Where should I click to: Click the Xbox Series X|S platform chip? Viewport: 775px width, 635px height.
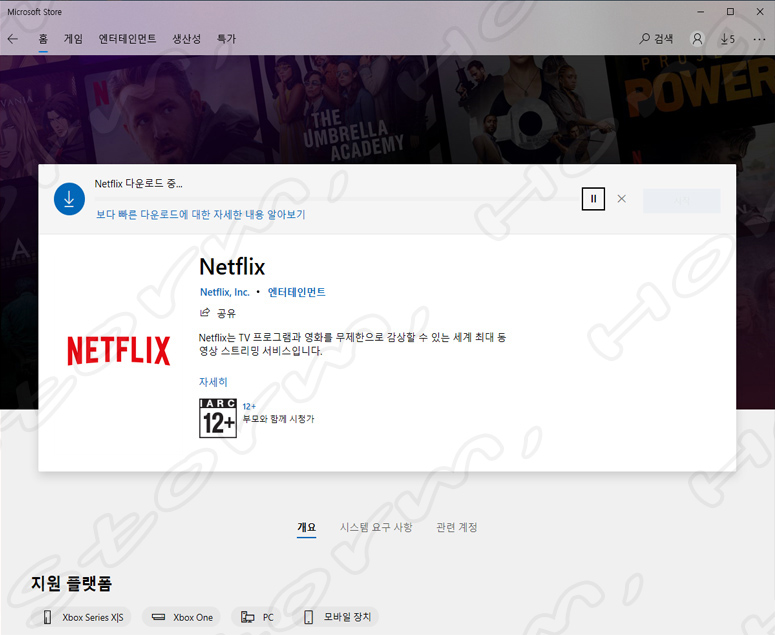(x=83, y=617)
